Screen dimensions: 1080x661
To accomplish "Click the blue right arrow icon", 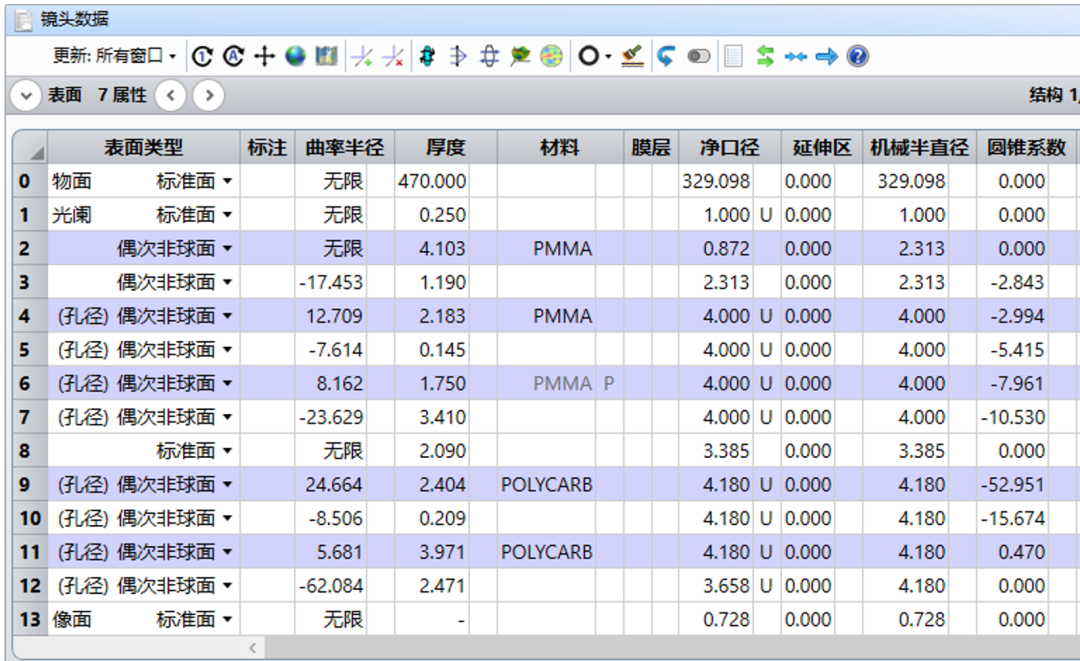I will (827, 56).
